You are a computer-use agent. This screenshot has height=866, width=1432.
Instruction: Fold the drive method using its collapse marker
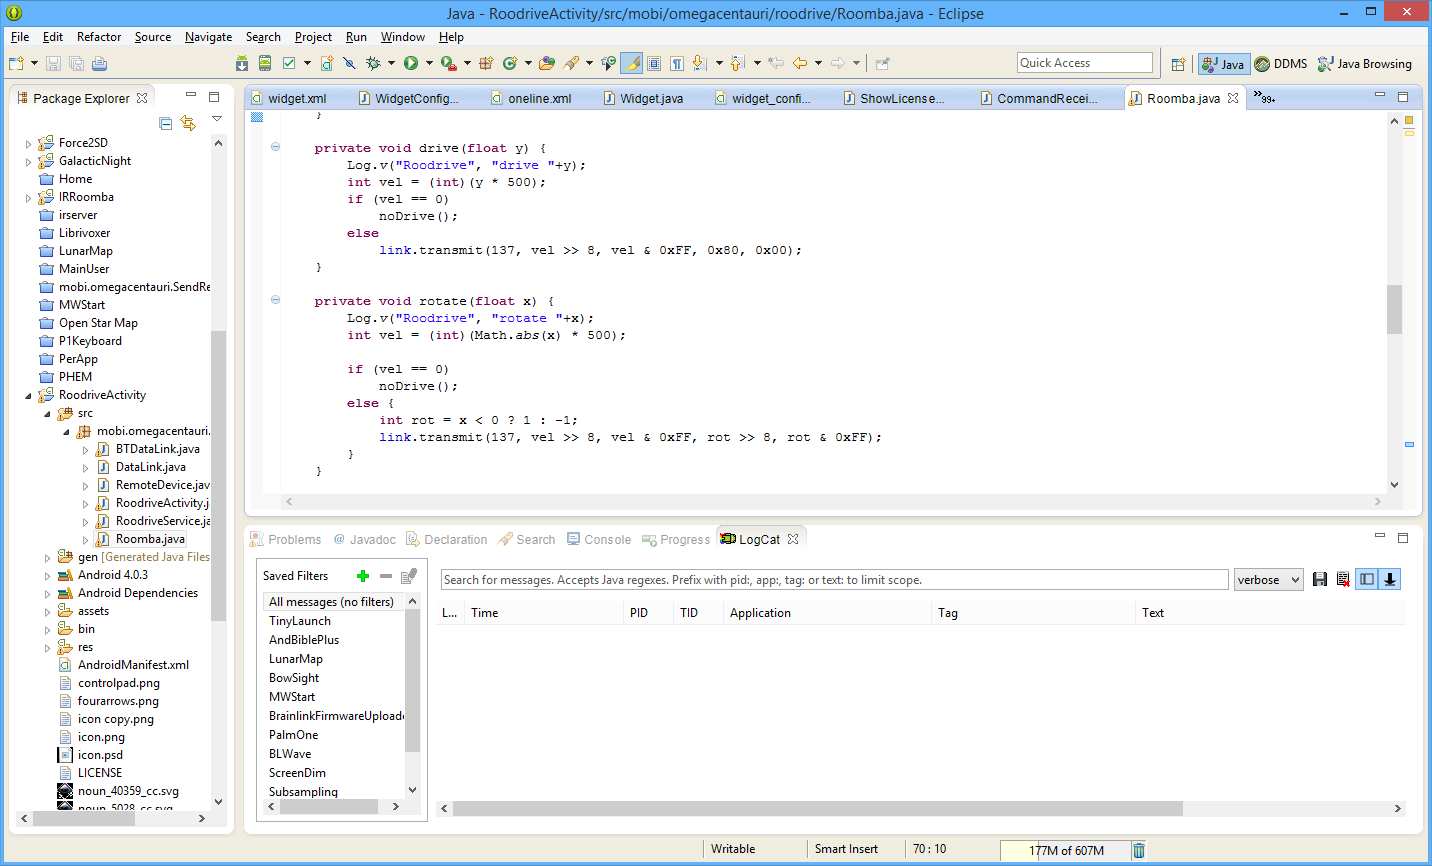pos(275,147)
